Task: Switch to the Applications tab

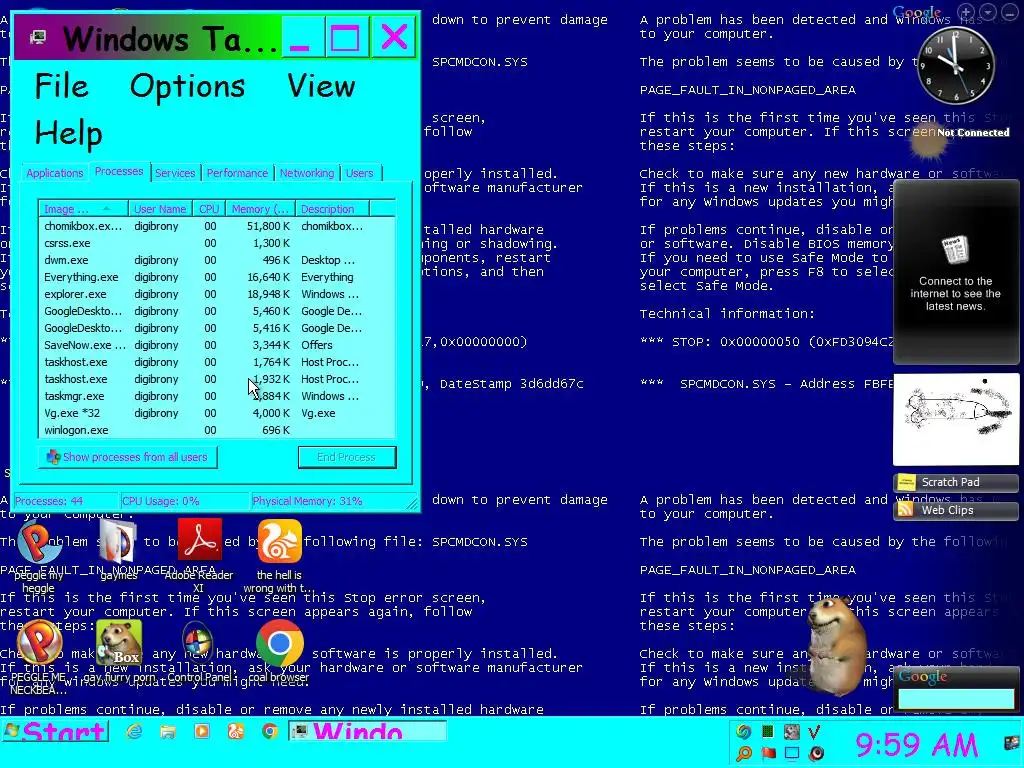Action: 55,173
